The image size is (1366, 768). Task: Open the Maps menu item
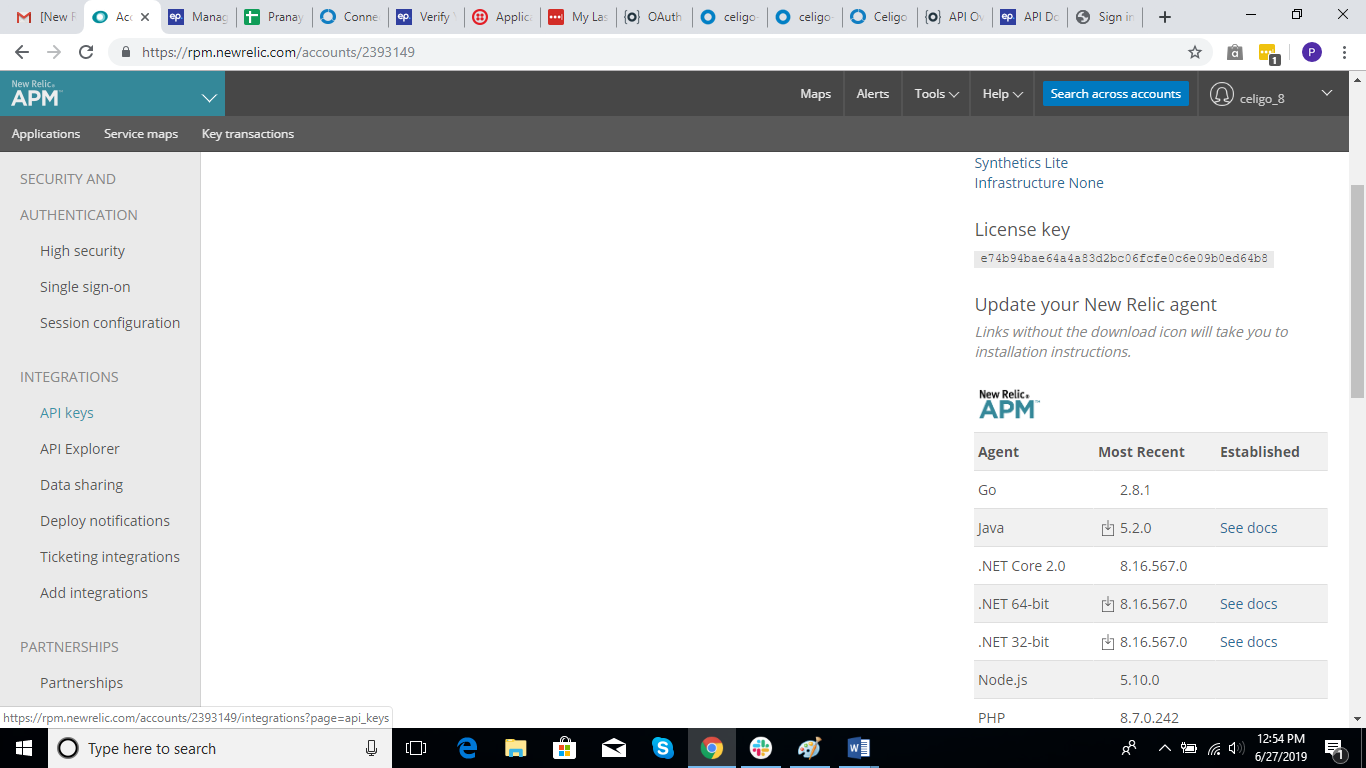pyautogui.click(x=815, y=93)
